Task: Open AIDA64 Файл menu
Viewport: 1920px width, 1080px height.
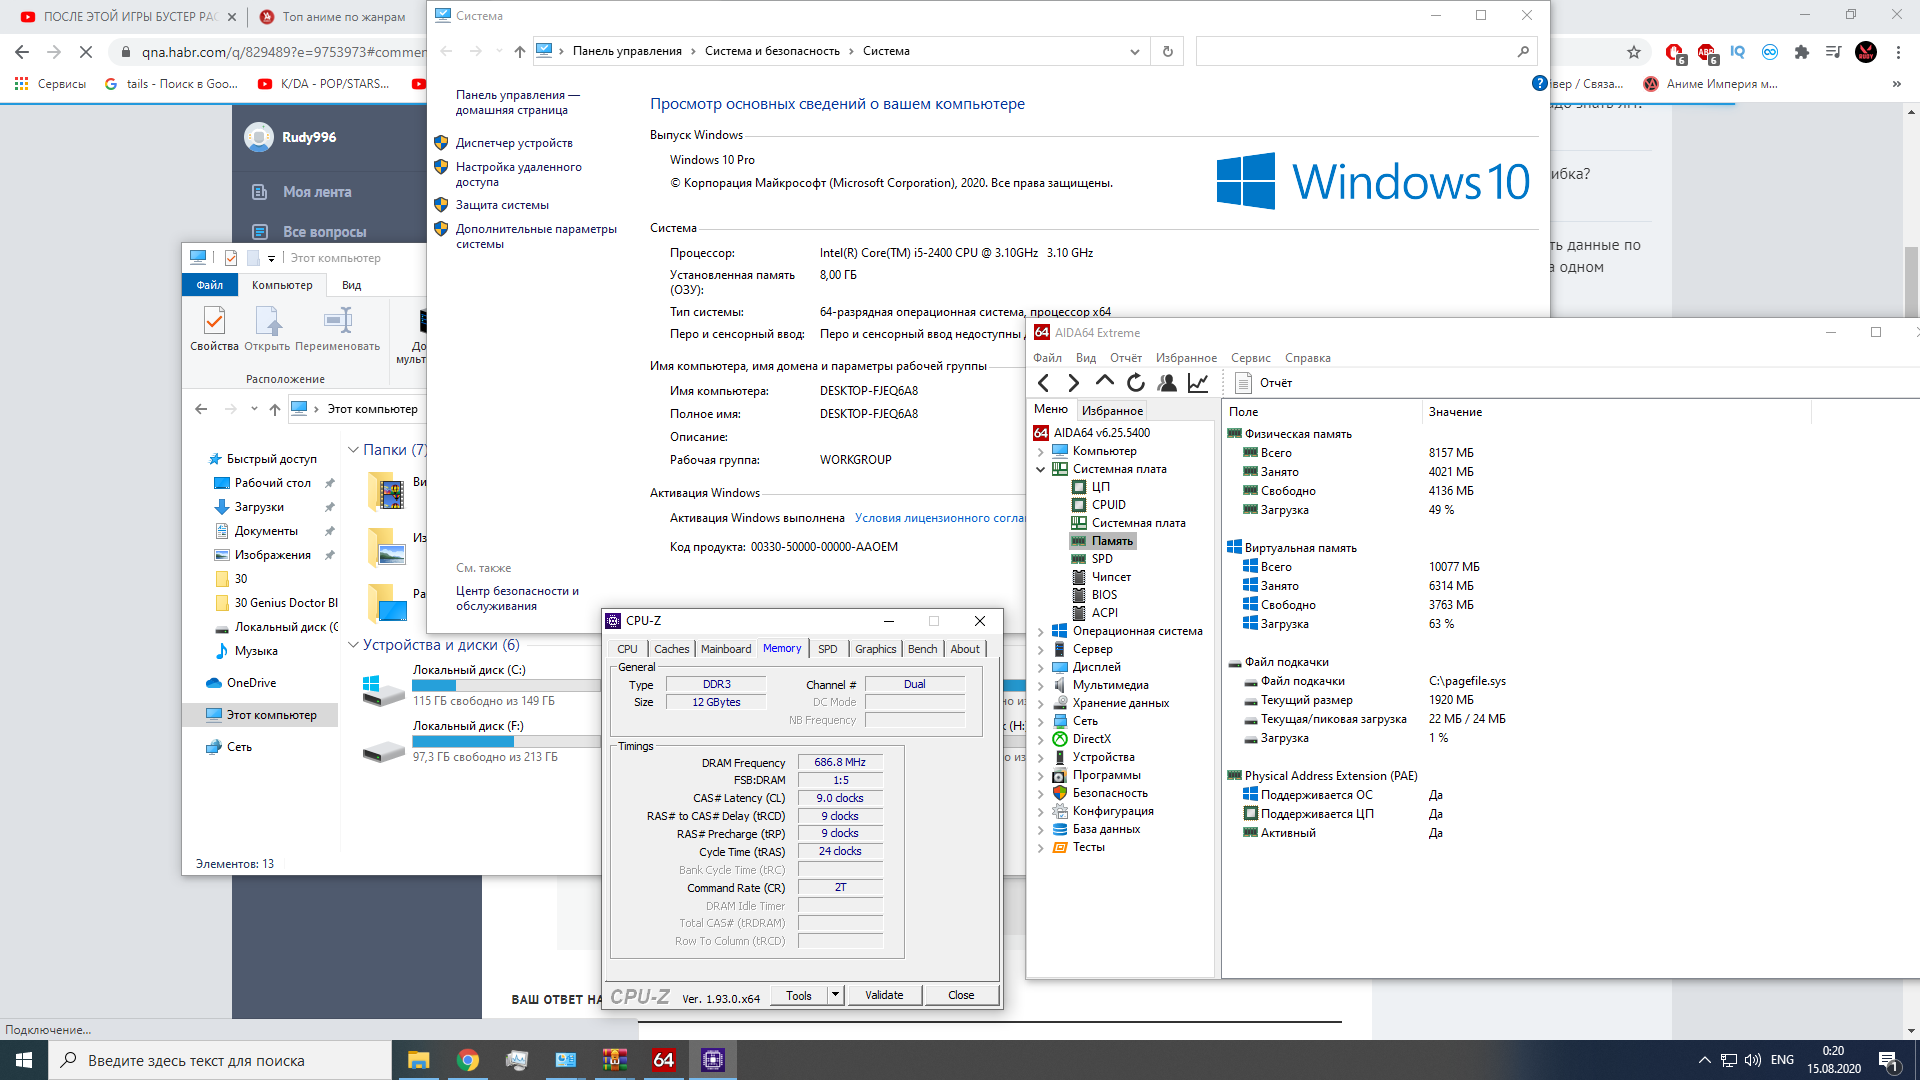Action: (1047, 358)
